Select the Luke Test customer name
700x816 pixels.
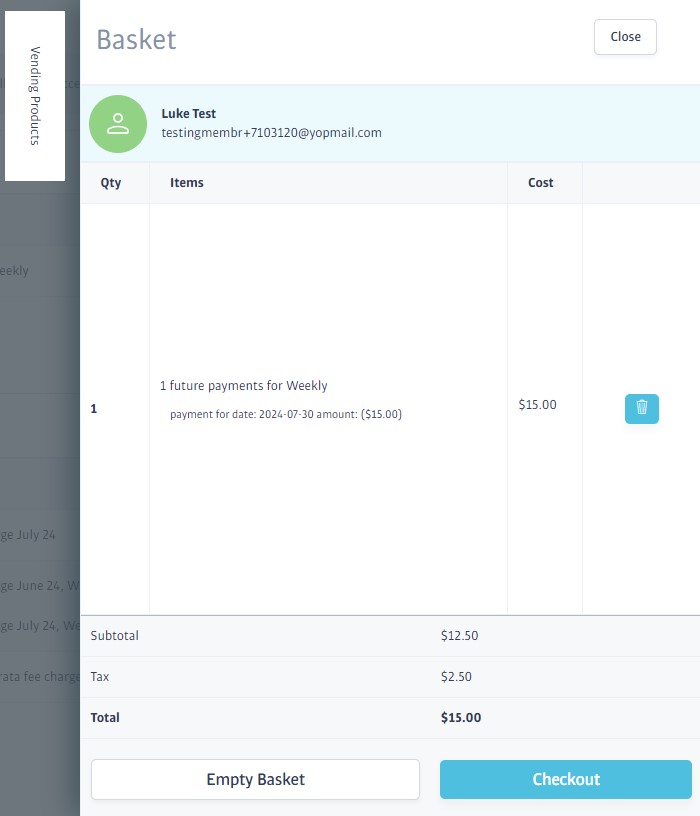(189, 114)
